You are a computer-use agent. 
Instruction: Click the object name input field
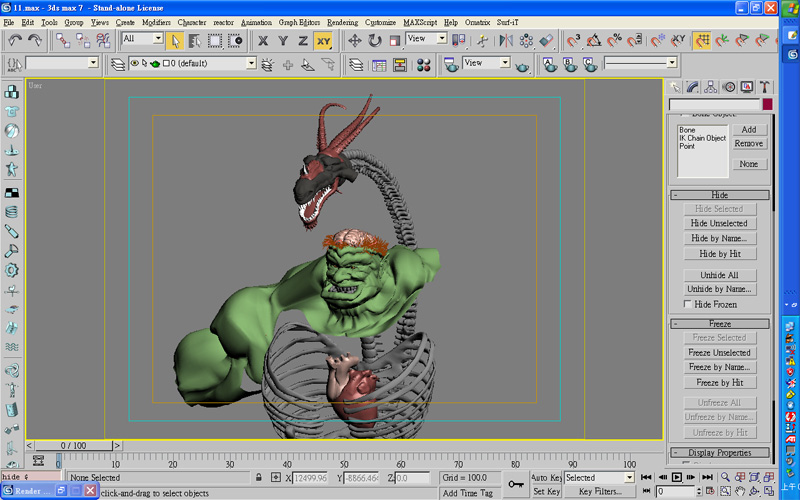[x=714, y=105]
